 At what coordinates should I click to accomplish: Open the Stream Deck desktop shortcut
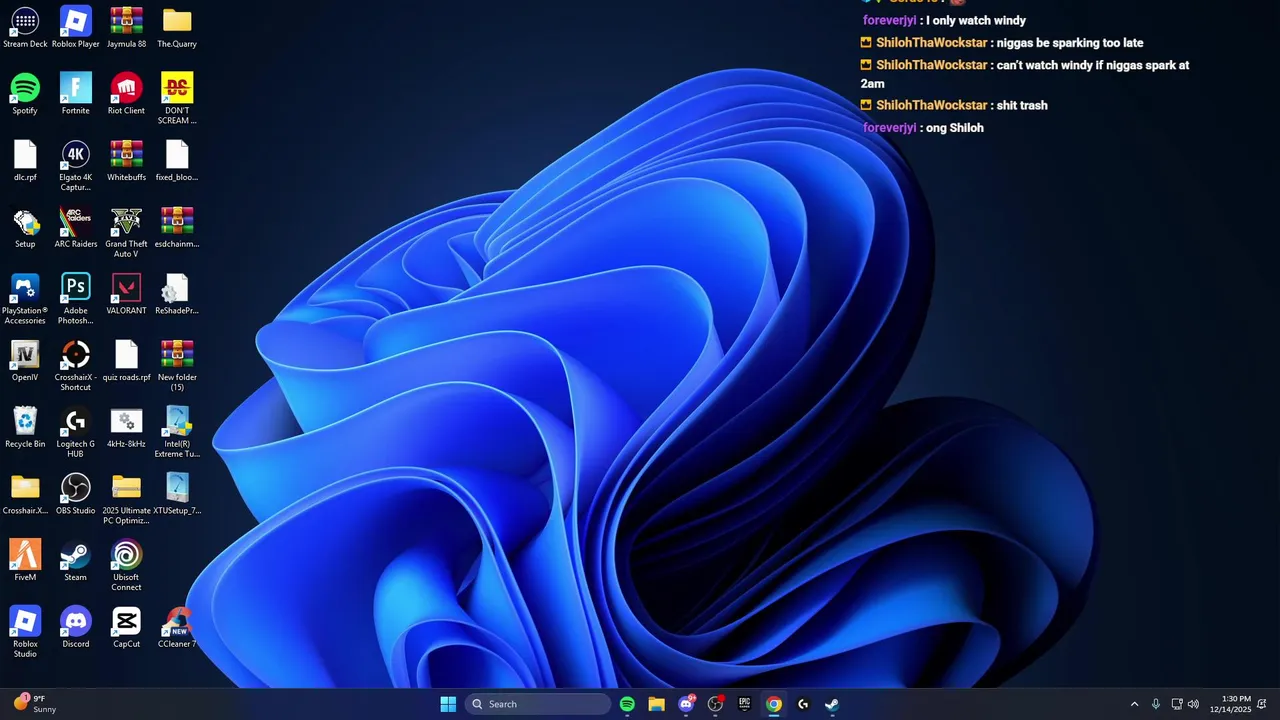click(25, 27)
